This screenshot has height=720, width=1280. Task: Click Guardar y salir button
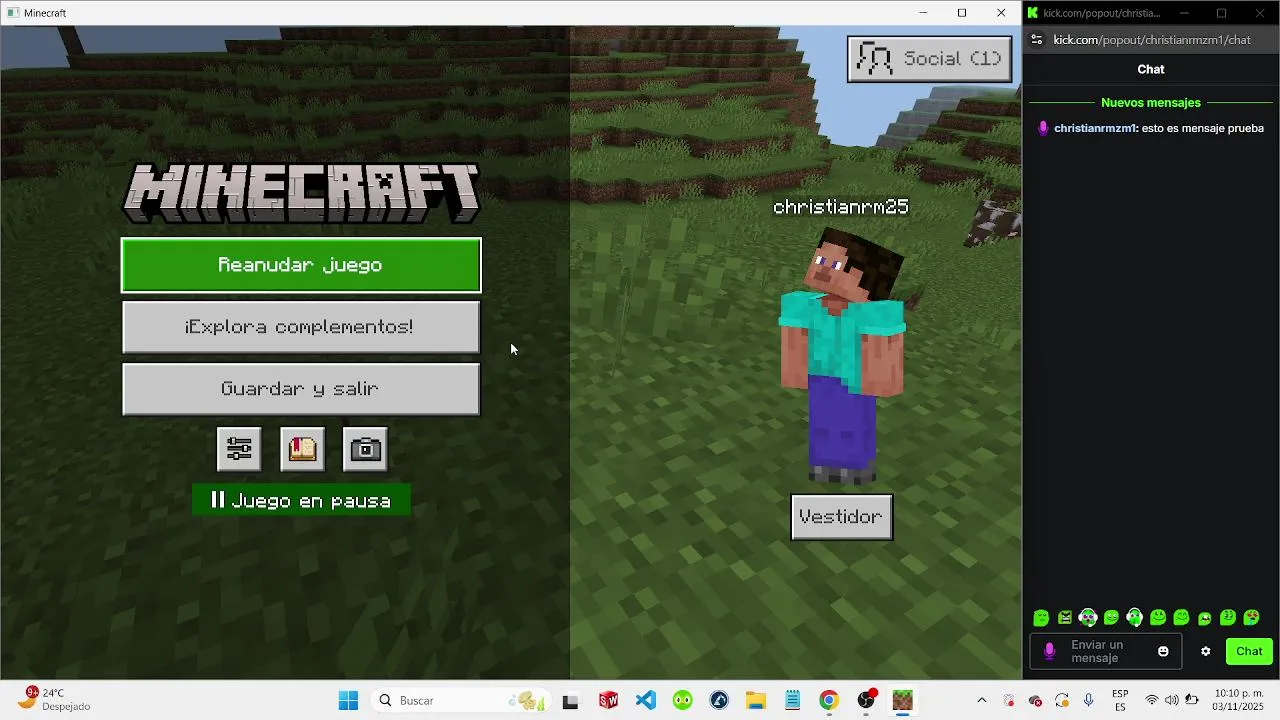click(301, 389)
